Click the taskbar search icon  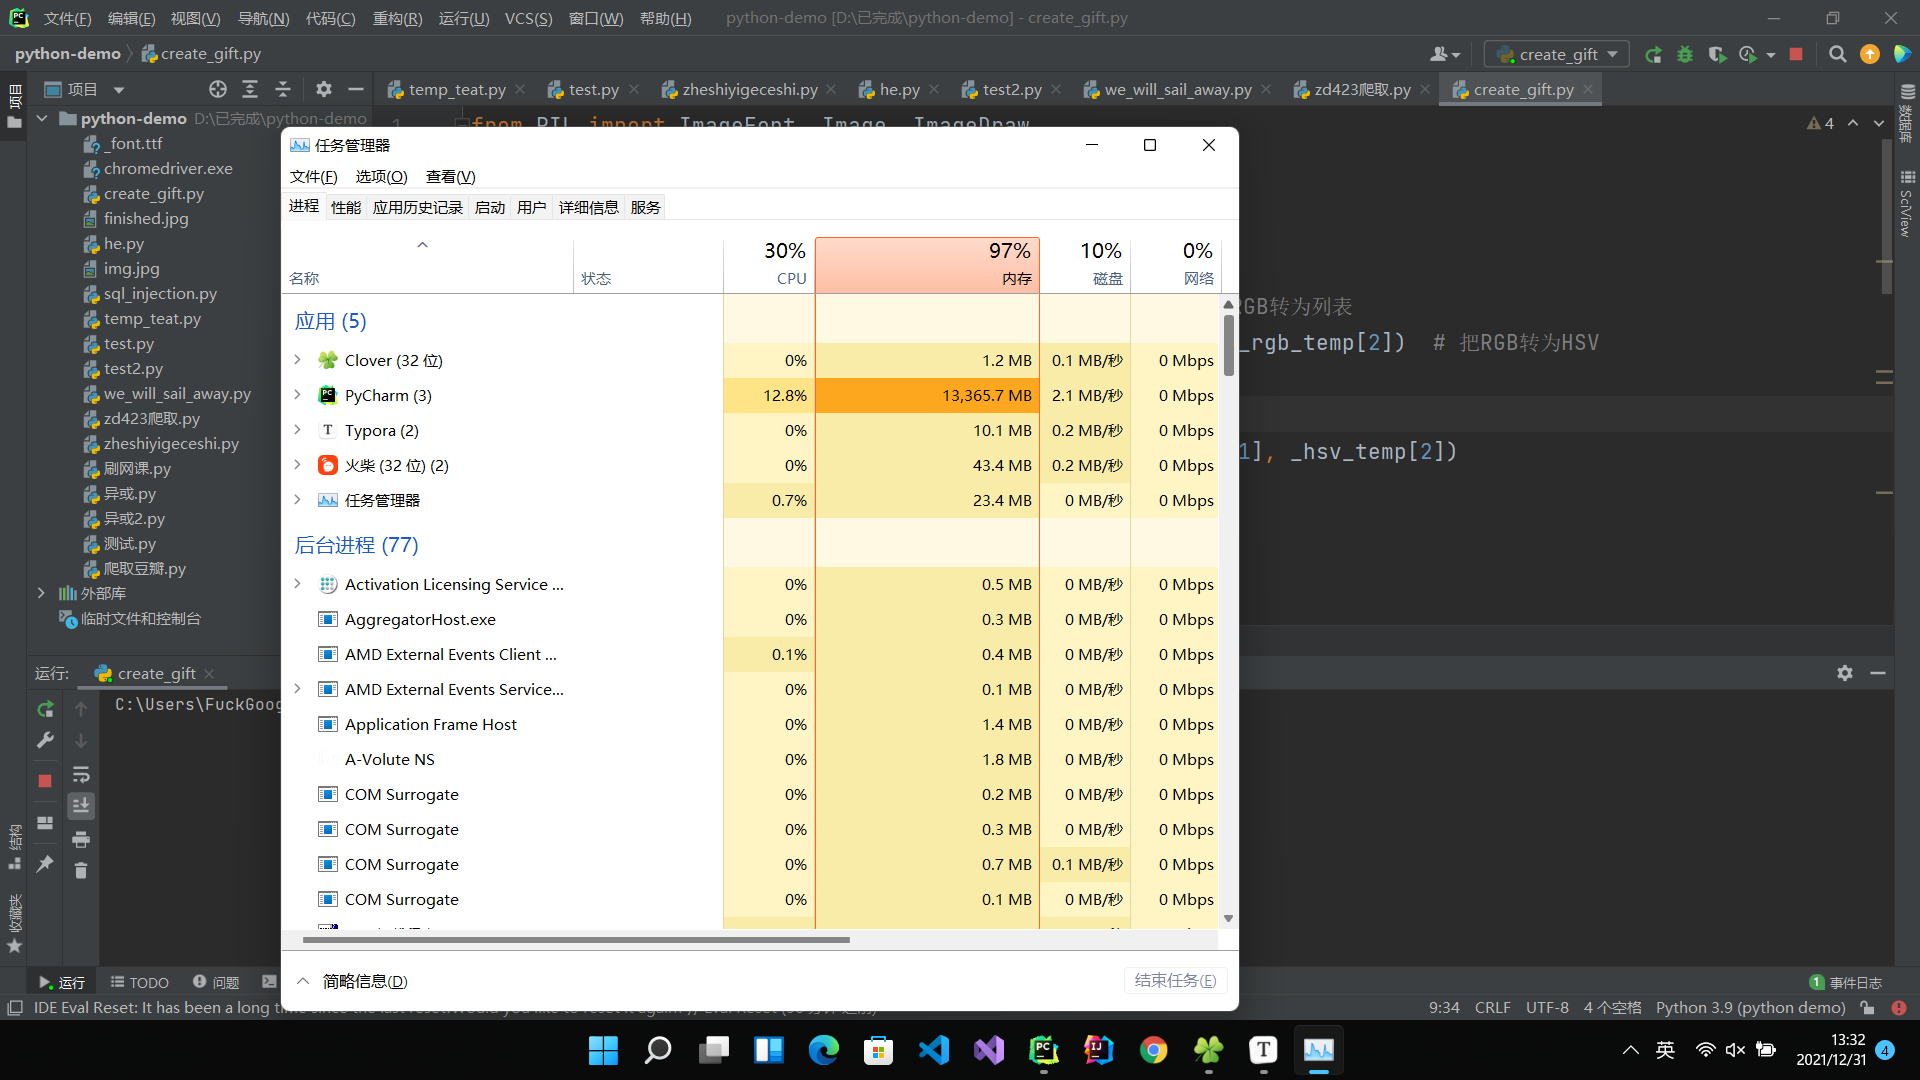pyautogui.click(x=658, y=1050)
